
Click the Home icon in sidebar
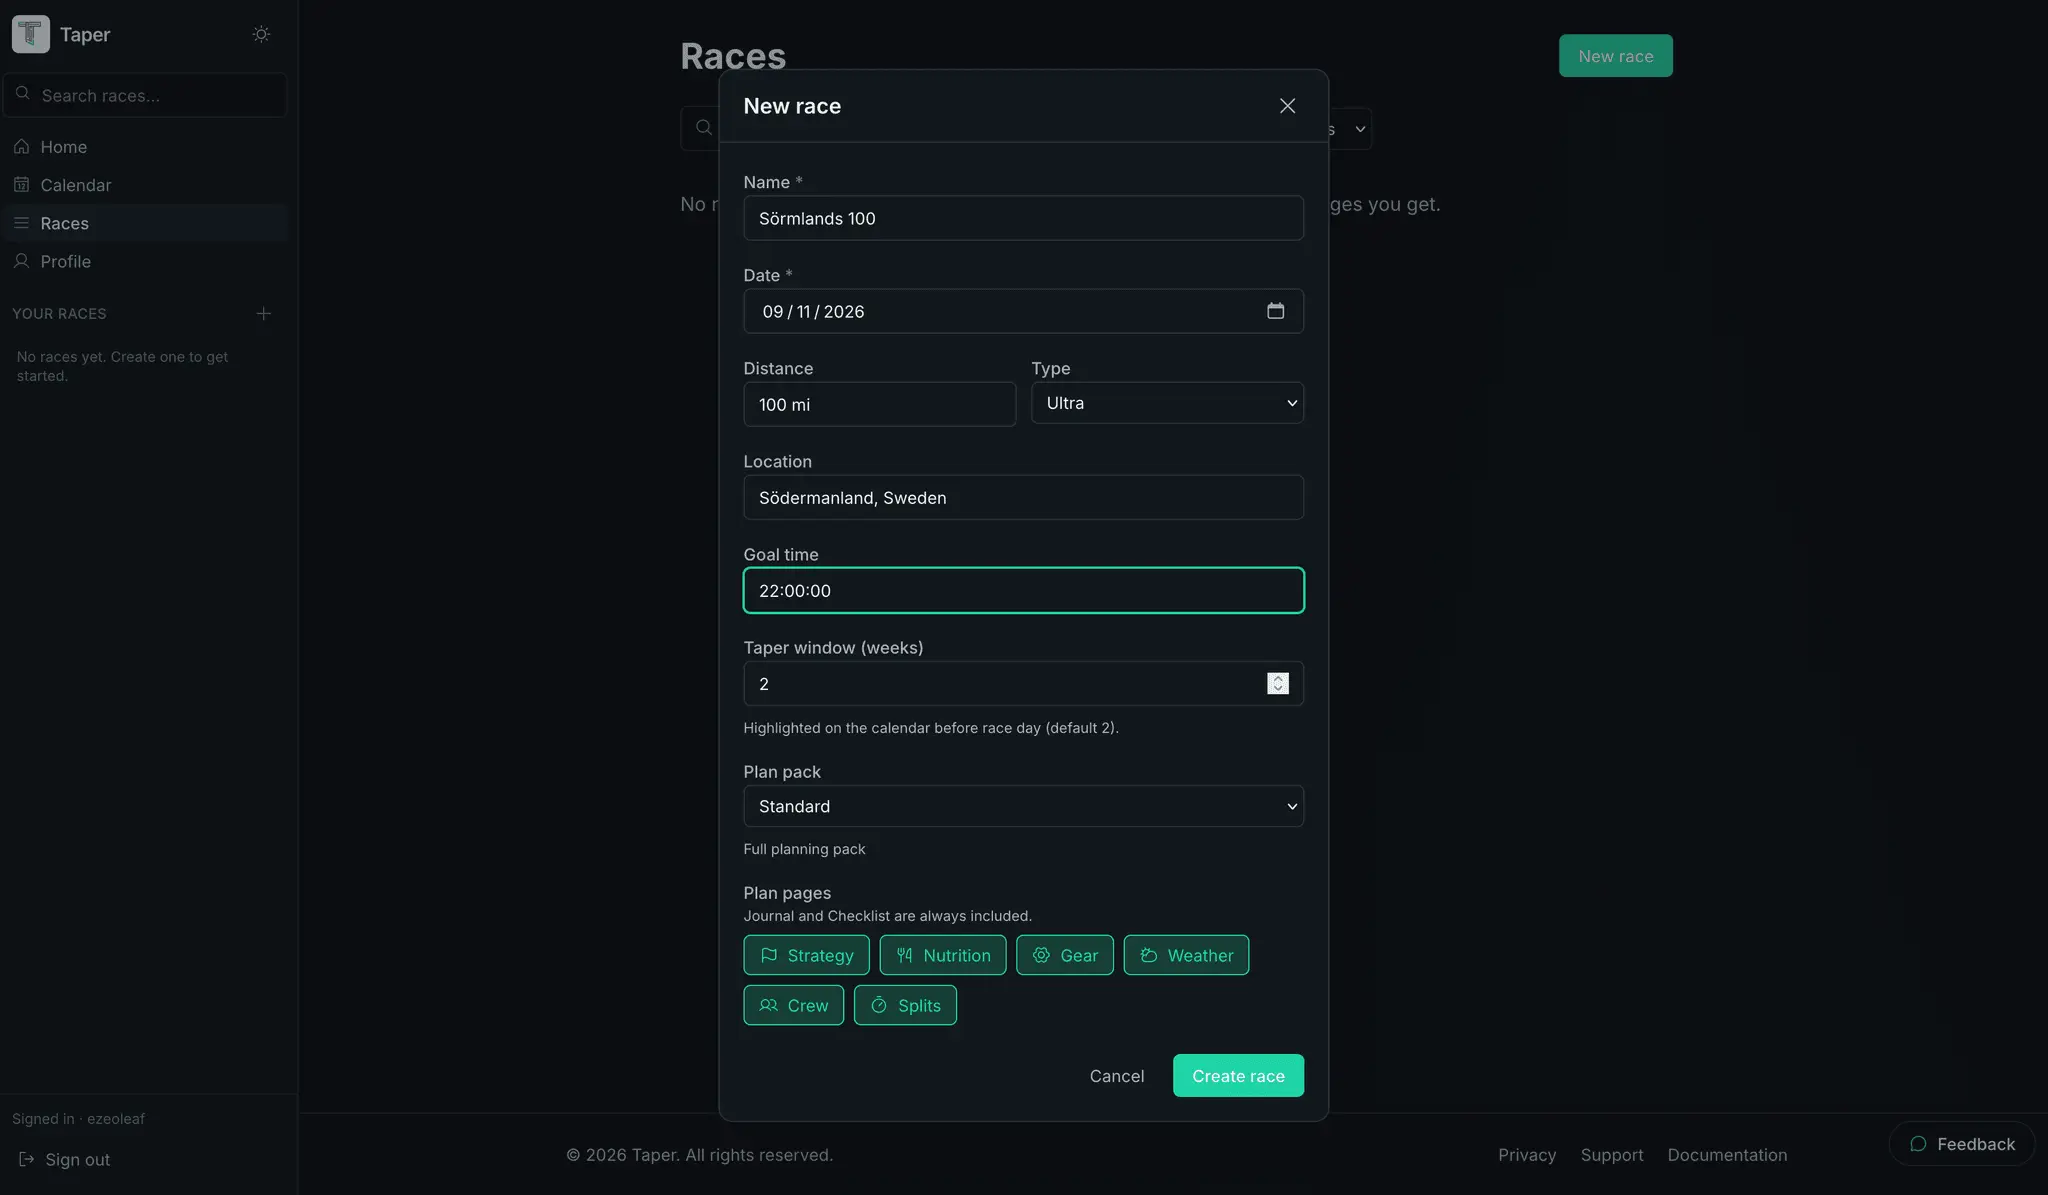pyautogui.click(x=22, y=147)
